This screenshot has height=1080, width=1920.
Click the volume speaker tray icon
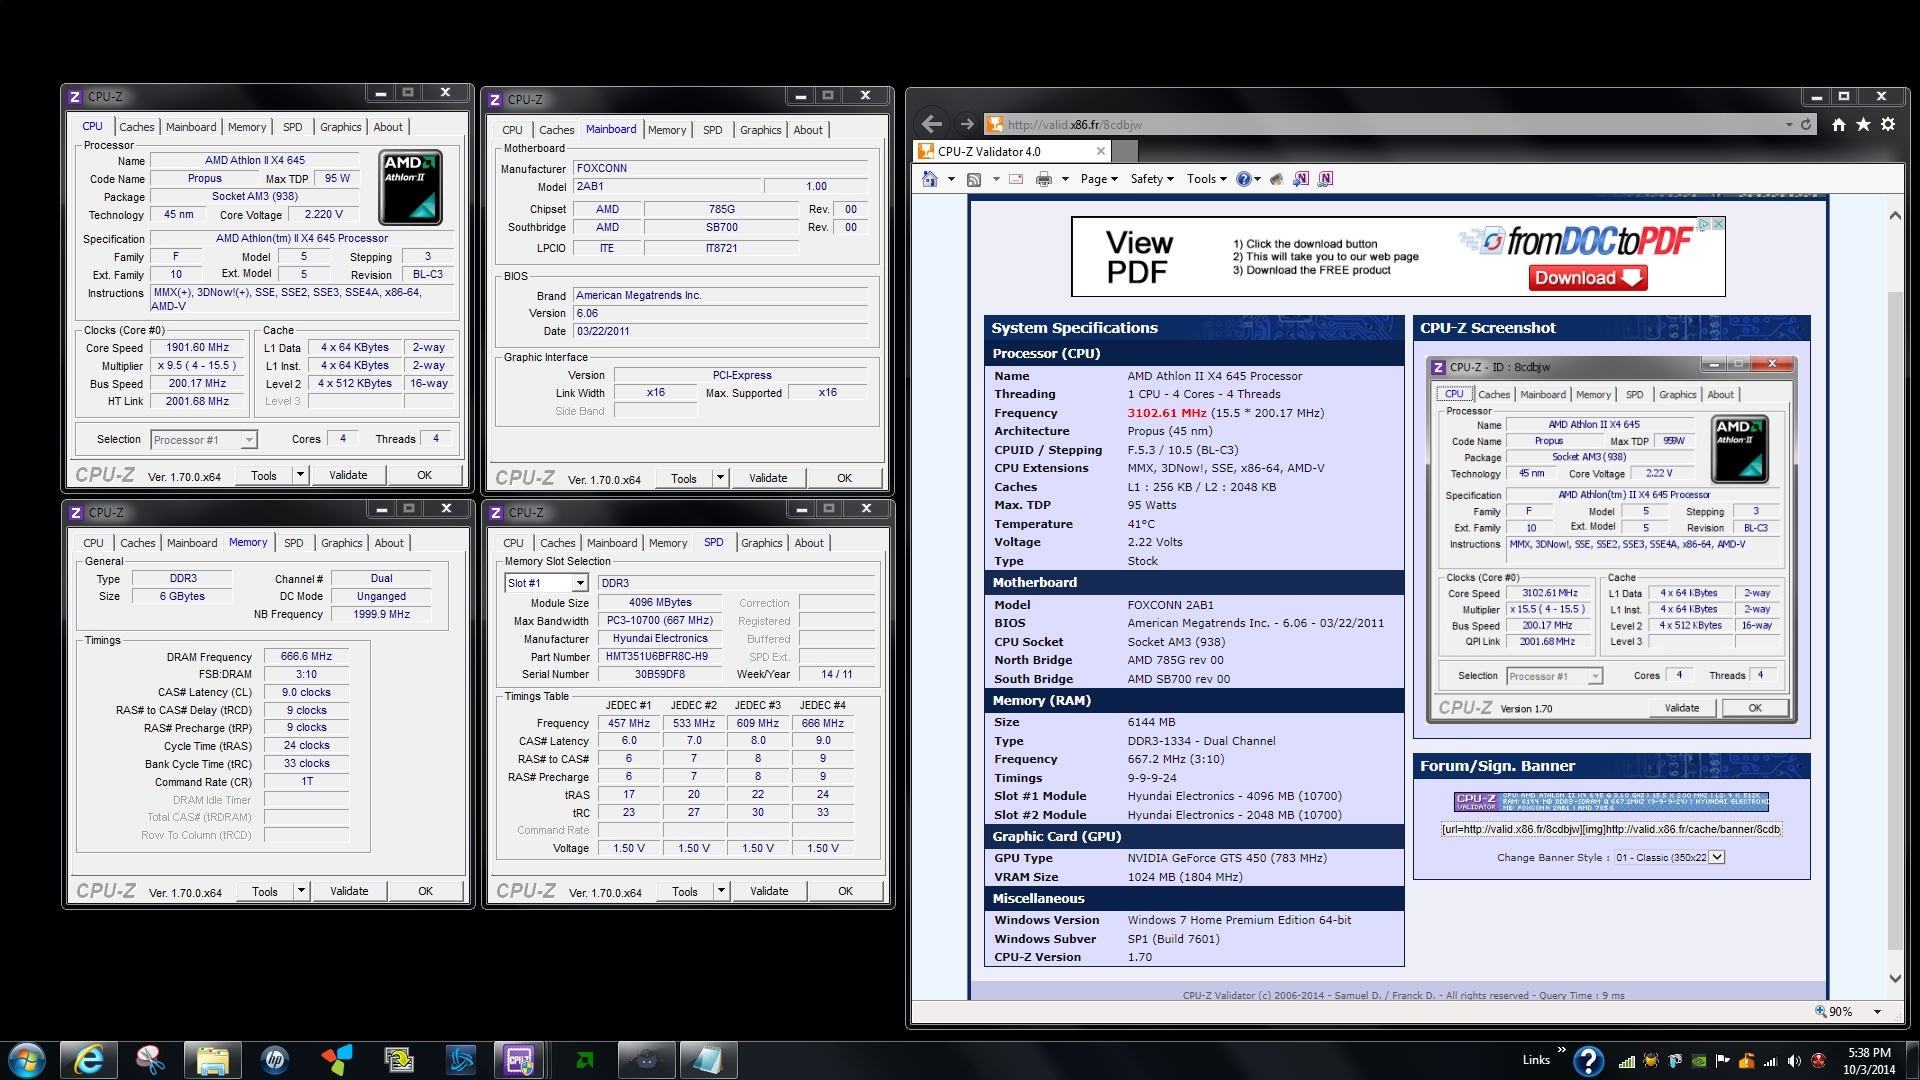click(x=1794, y=1061)
